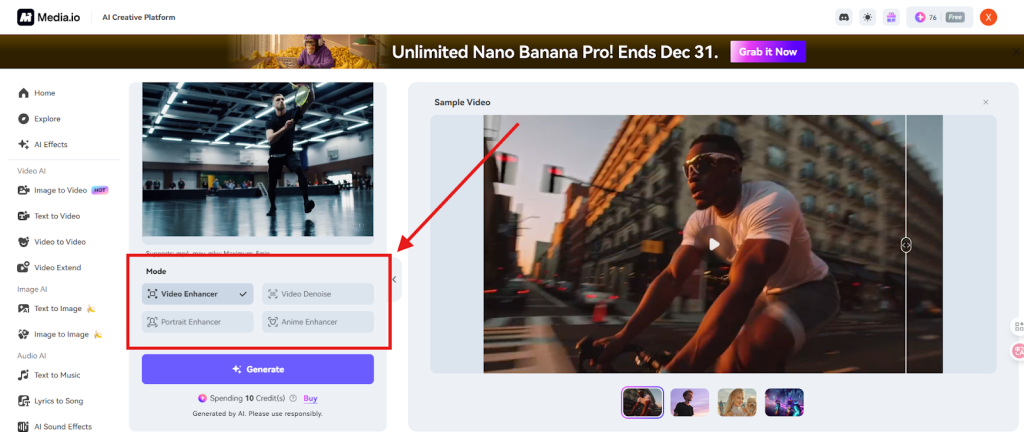Click the Generate button

tap(258, 369)
